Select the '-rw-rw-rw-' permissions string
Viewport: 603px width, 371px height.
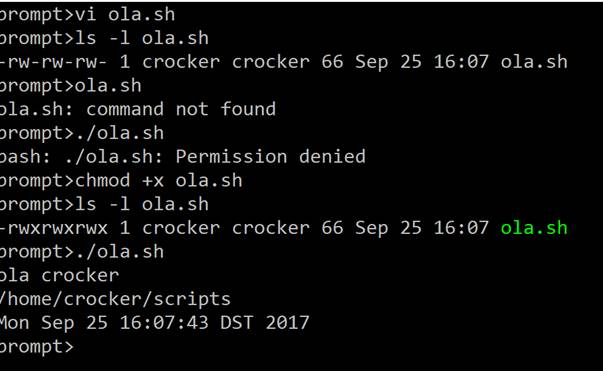click(53, 62)
